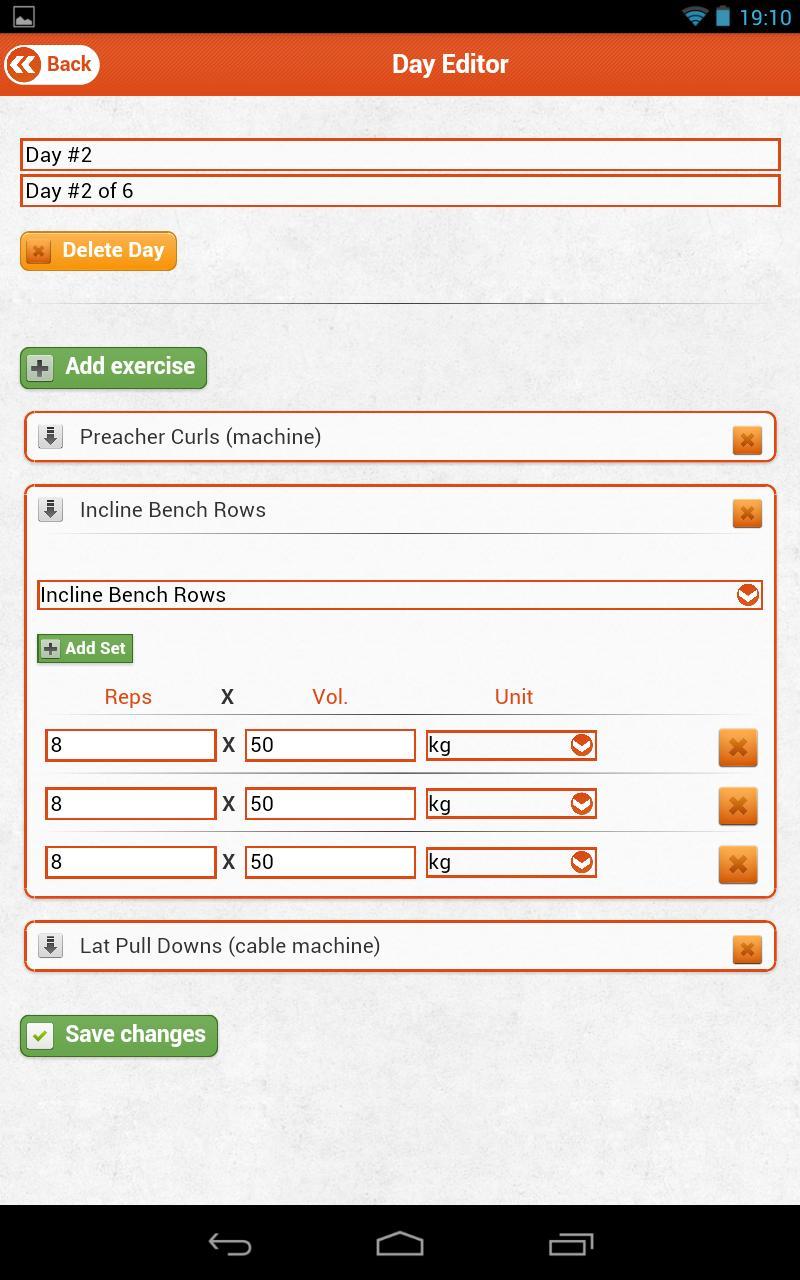Screen dimensions: 800x1280
Task: Tap the Back navigation button
Action: [52, 64]
